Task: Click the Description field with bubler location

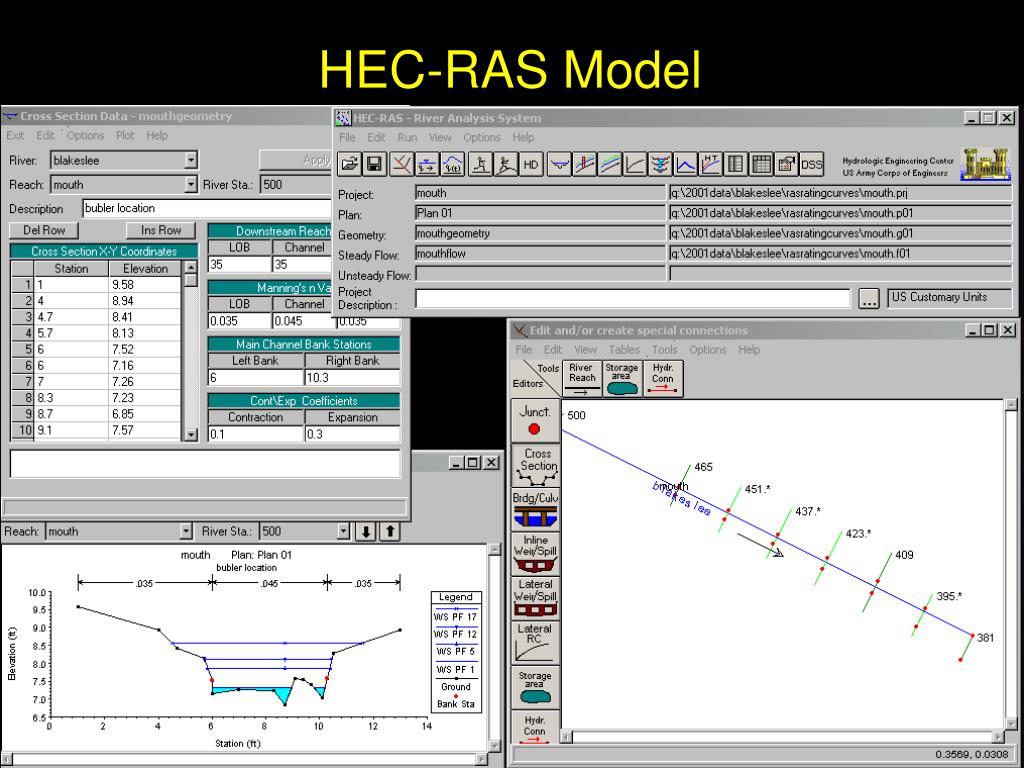Action: (x=207, y=208)
